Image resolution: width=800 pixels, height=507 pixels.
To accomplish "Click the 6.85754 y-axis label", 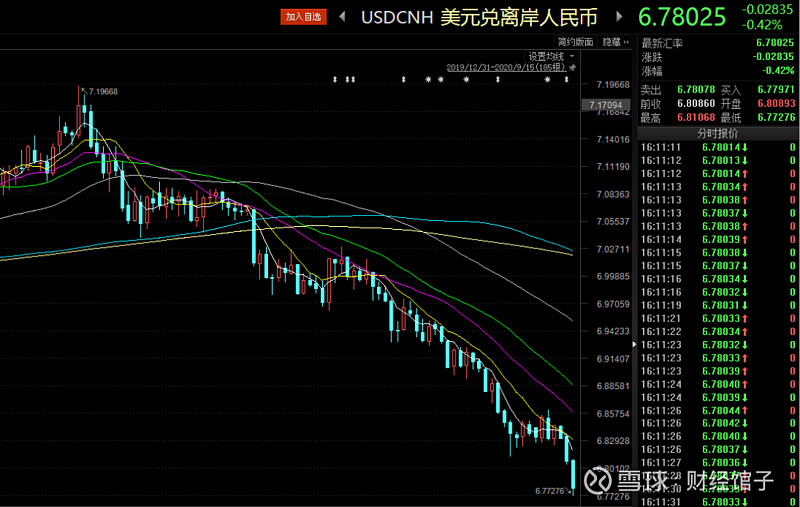I will point(613,414).
